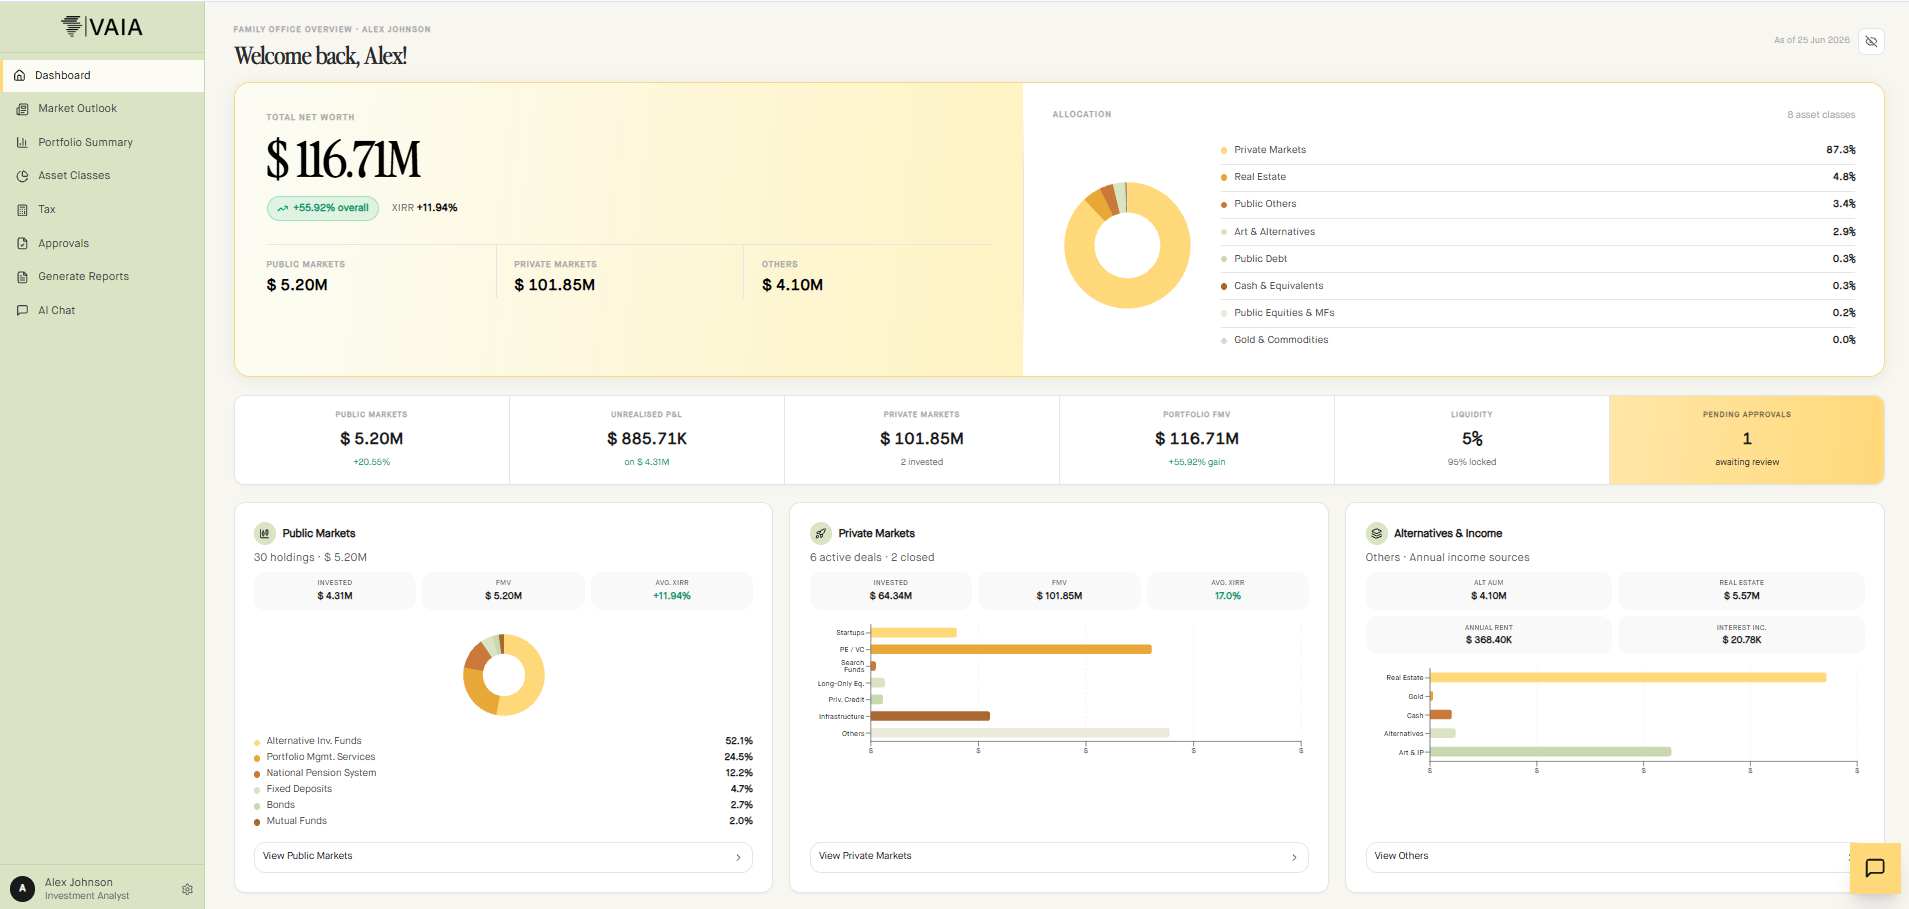Click the Real Estate bar in Alternatives chart
Image resolution: width=1909 pixels, height=909 pixels.
click(1628, 678)
